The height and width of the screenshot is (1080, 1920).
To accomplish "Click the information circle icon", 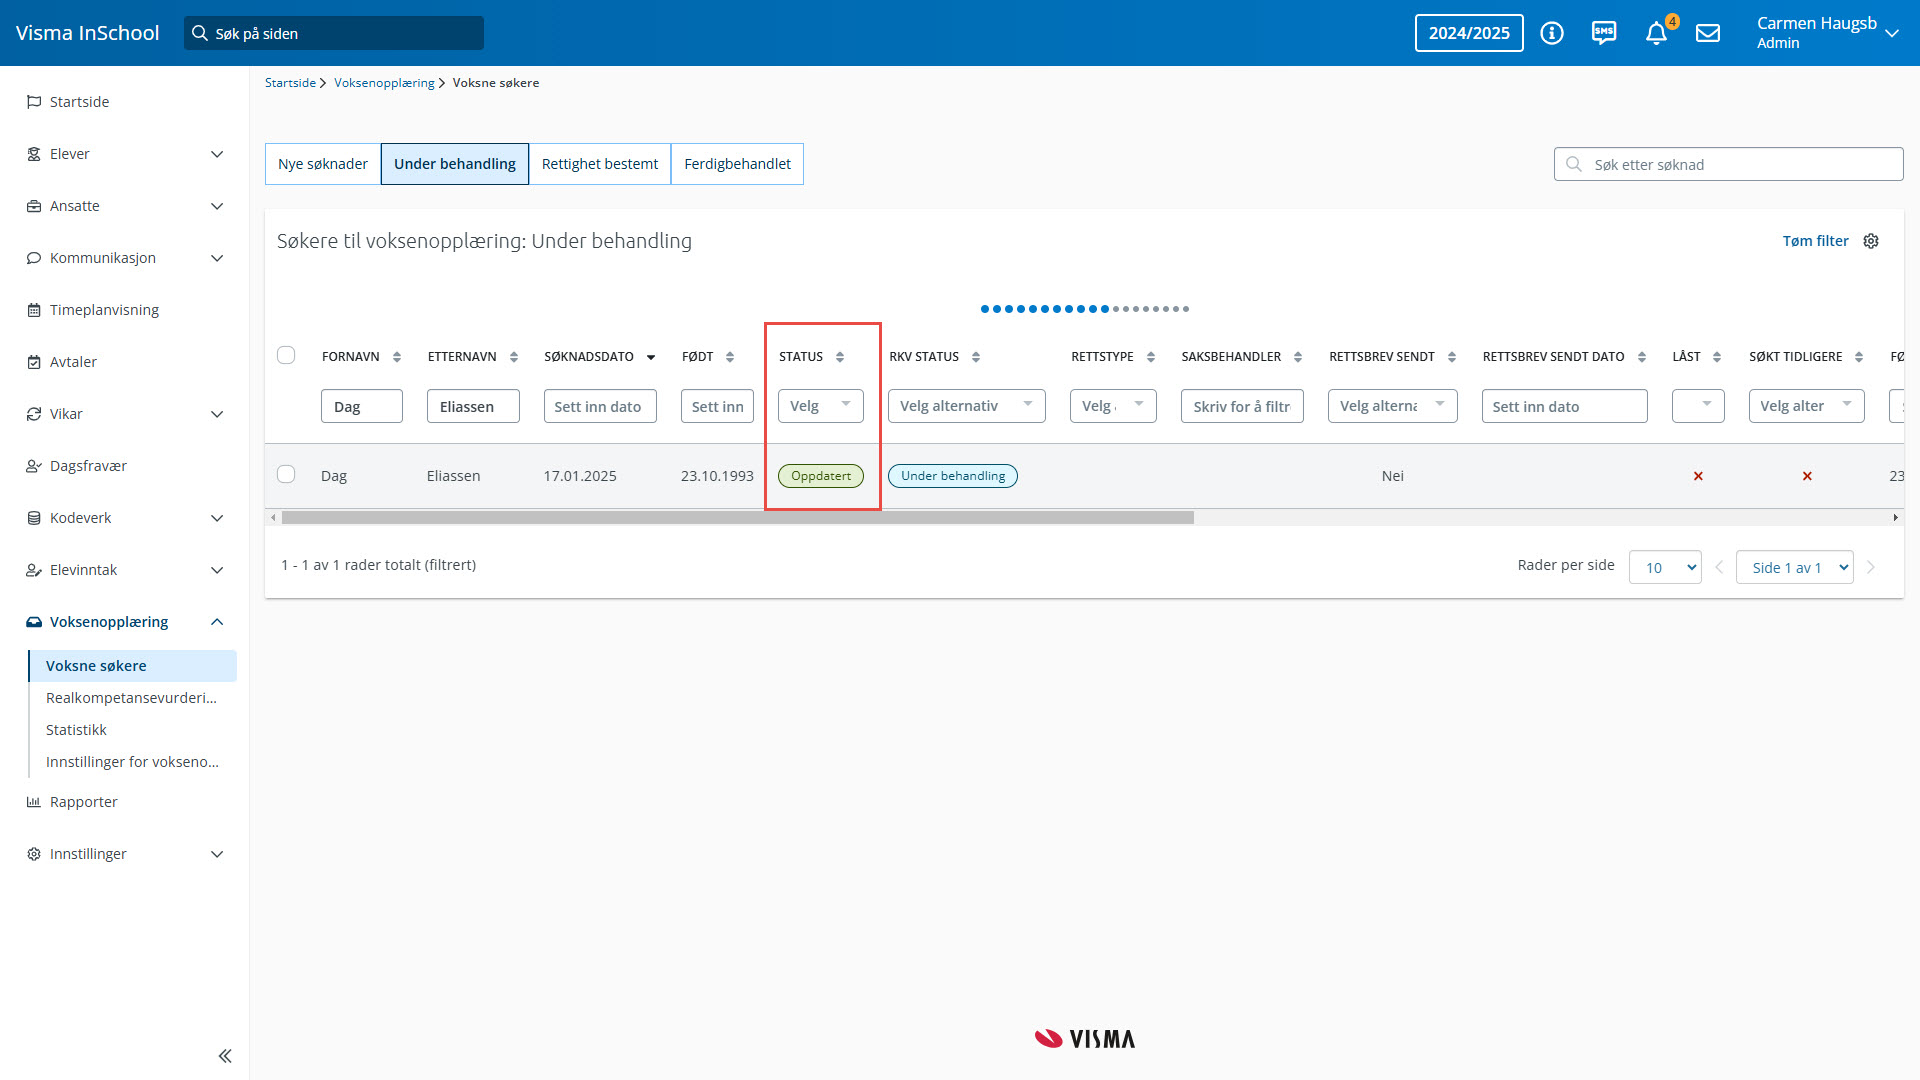I will click(x=1552, y=33).
